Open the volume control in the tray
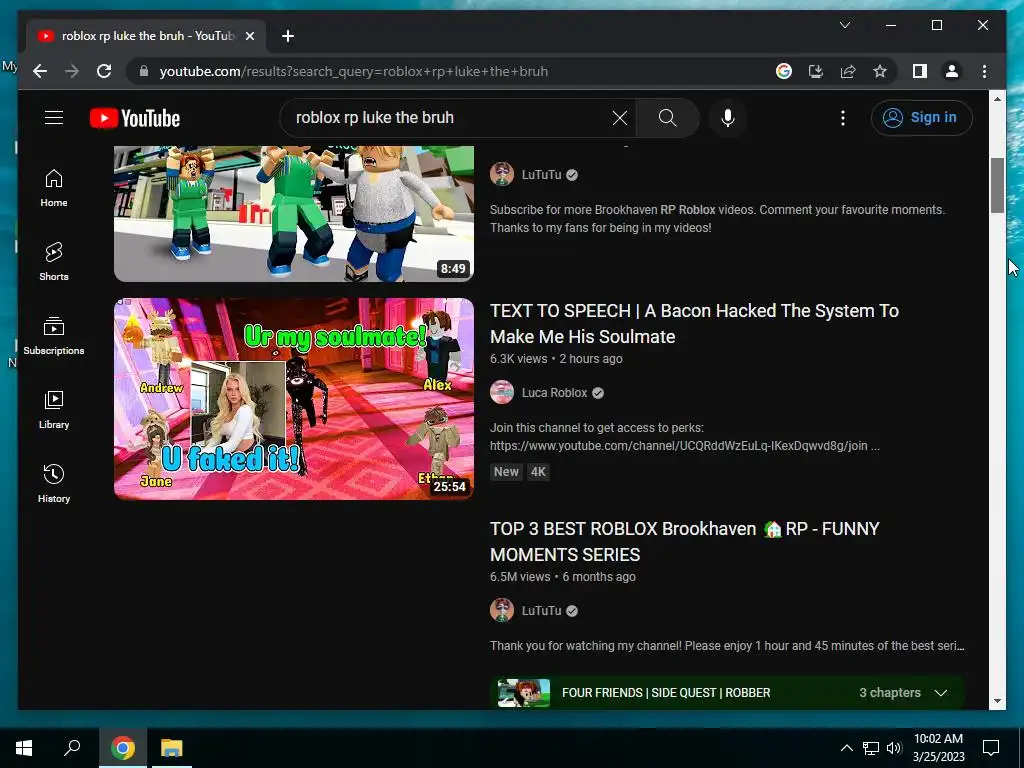The image size is (1024, 768). coord(894,748)
